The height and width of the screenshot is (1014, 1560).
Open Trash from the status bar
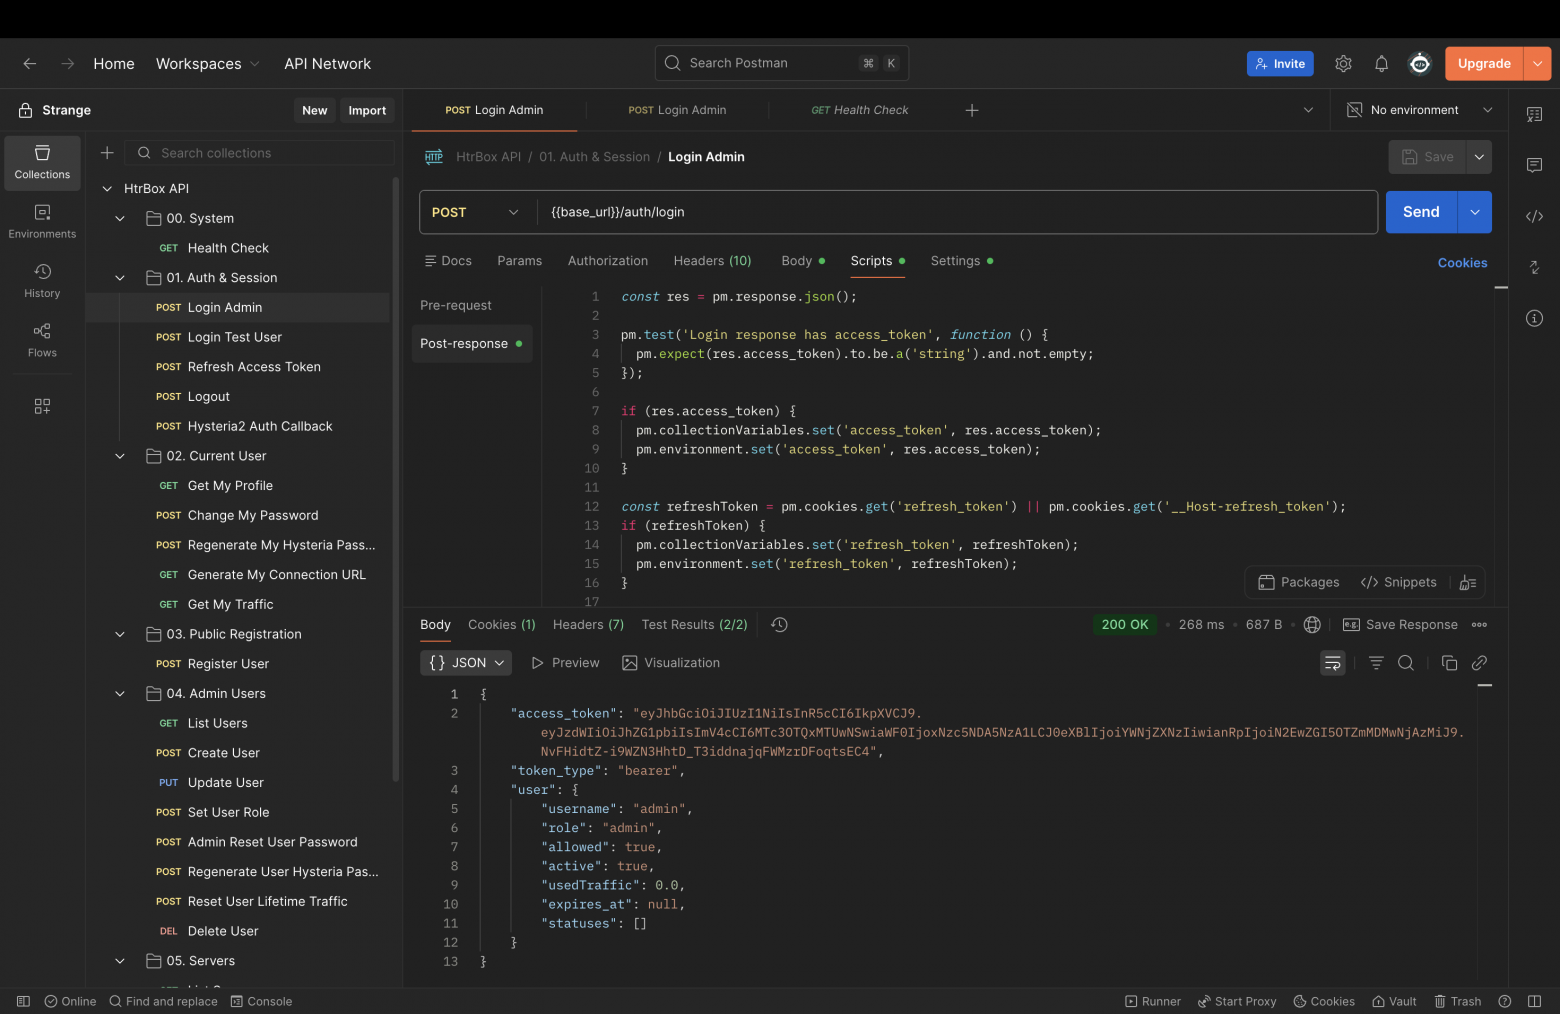tap(1457, 1001)
